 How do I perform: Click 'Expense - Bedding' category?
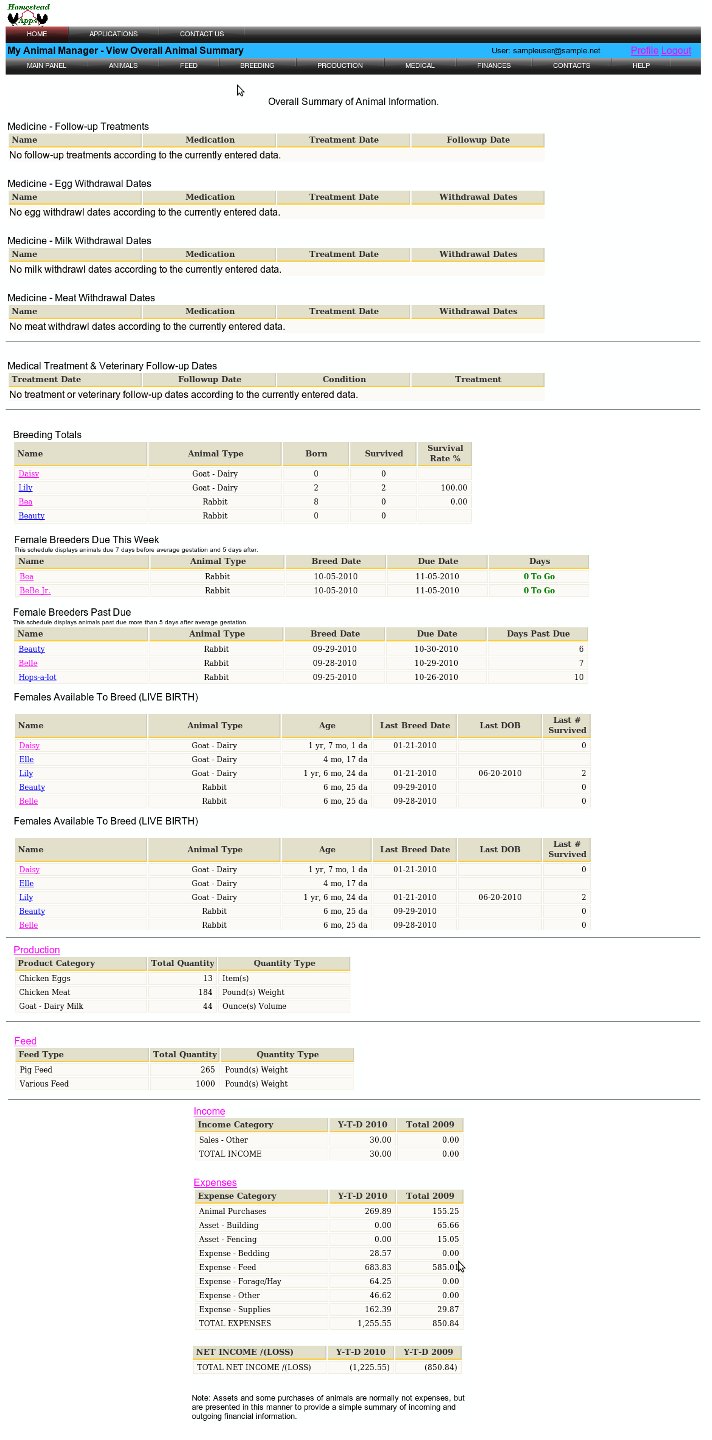(x=262, y=1252)
